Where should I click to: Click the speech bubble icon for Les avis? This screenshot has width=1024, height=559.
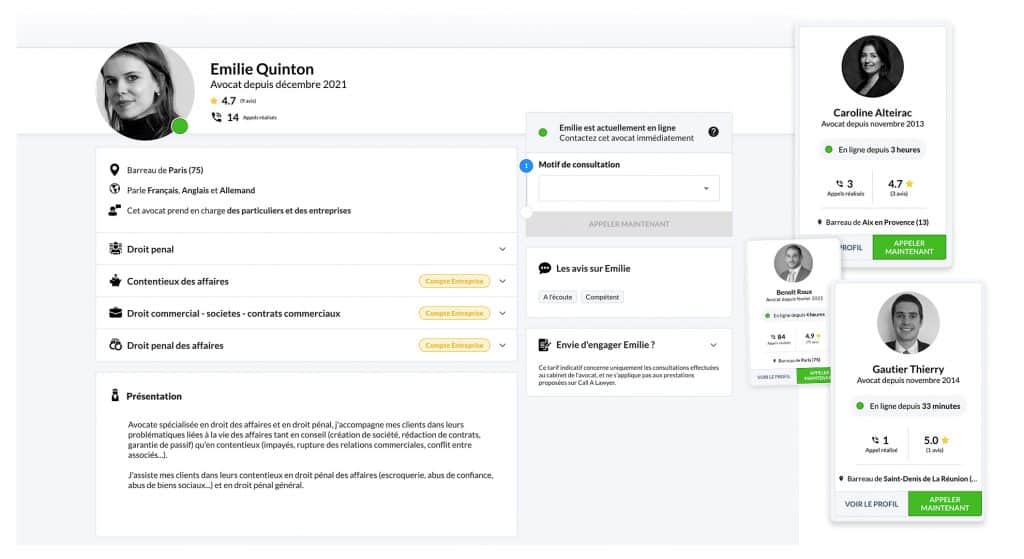[545, 268]
